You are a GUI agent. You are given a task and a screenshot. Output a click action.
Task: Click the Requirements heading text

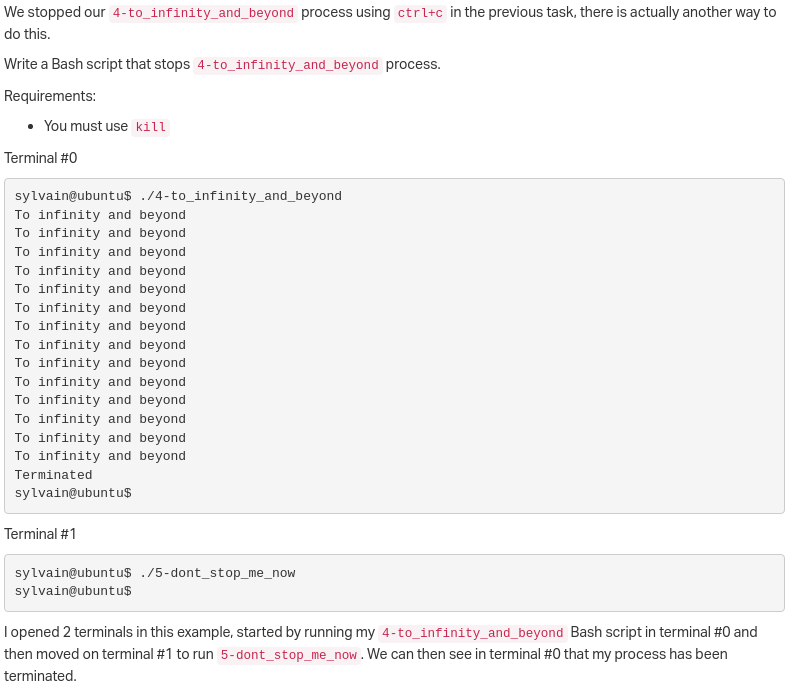[50, 96]
